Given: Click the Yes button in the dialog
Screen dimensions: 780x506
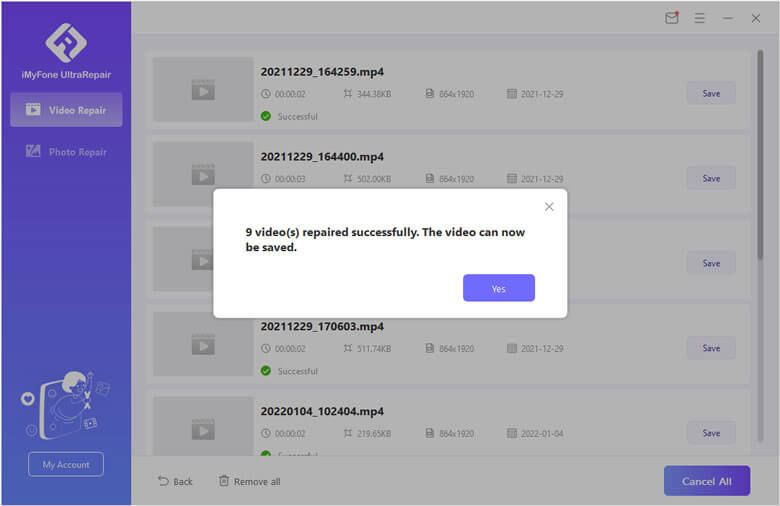Looking at the screenshot, I should pyautogui.click(x=498, y=288).
